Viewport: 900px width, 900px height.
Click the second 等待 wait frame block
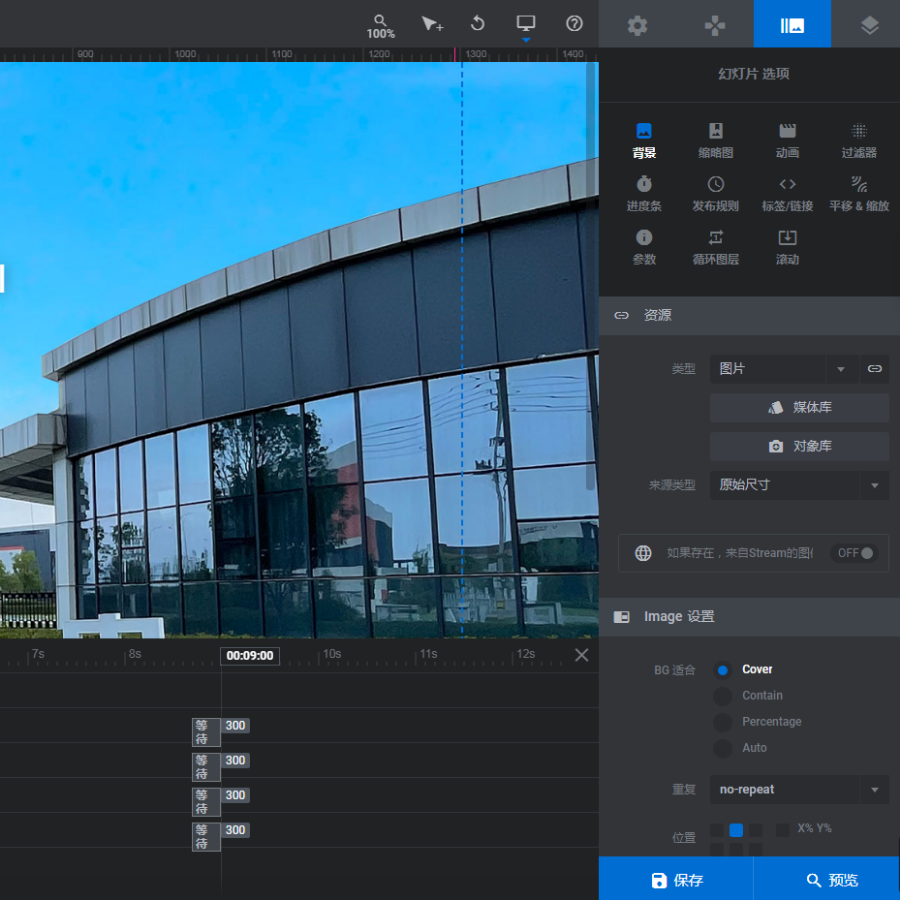coord(206,767)
